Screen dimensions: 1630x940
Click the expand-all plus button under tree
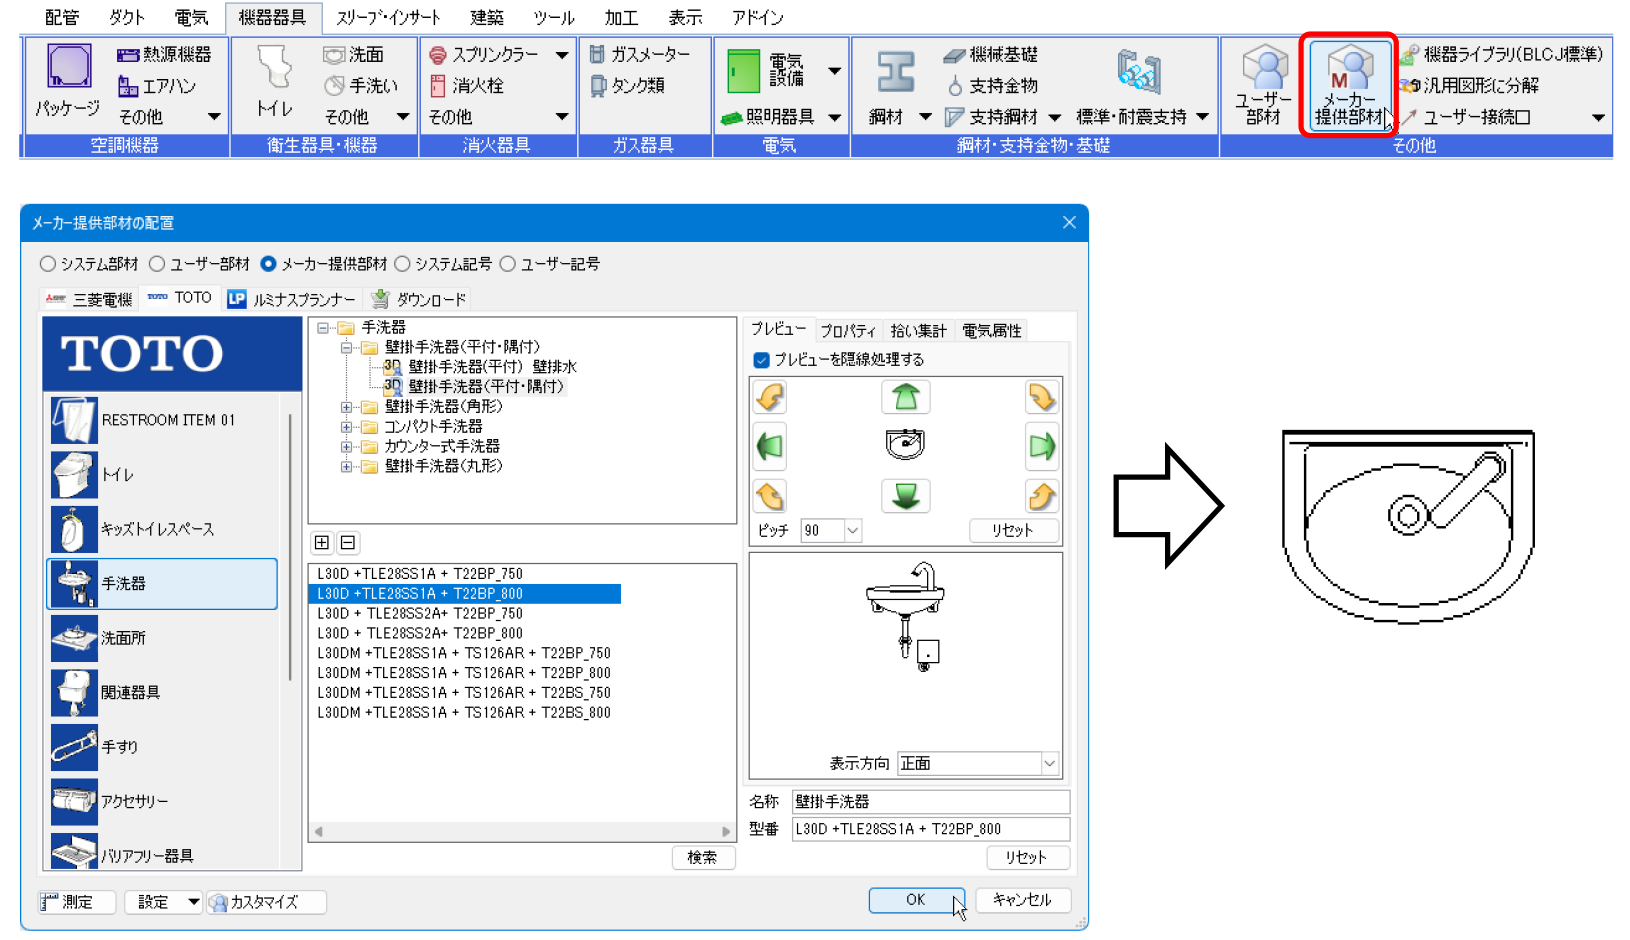[322, 543]
